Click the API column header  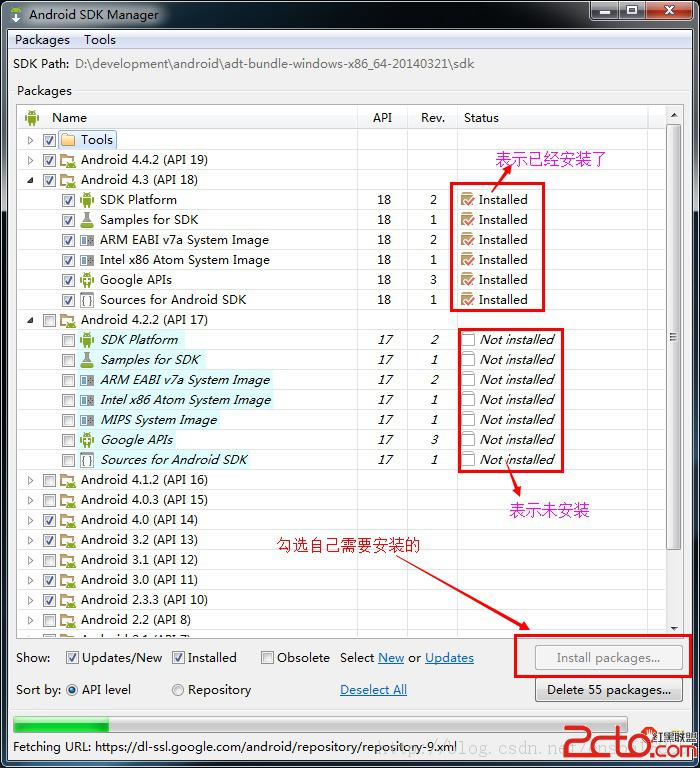(383, 118)
